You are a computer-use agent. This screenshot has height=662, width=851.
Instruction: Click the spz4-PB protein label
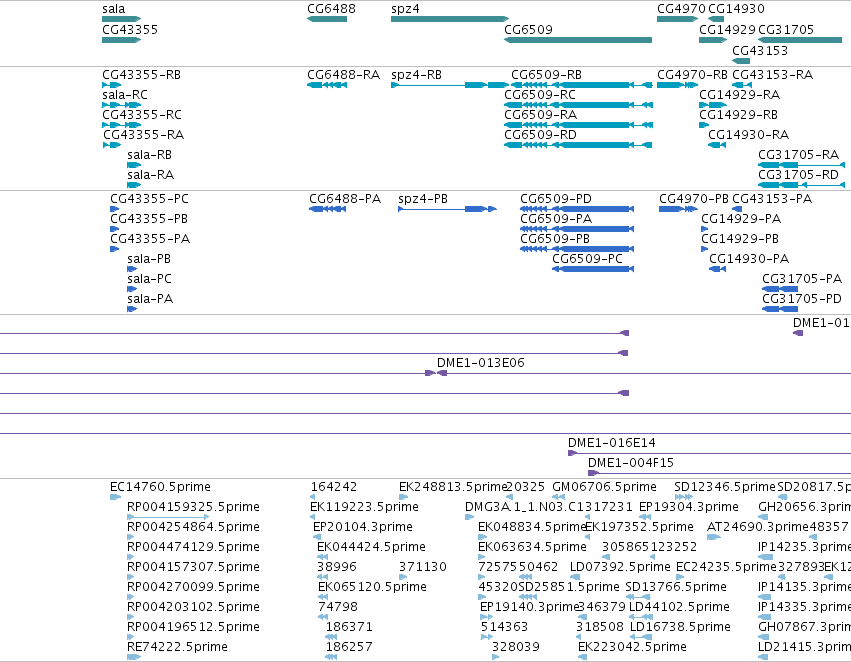tap(423, 199)
